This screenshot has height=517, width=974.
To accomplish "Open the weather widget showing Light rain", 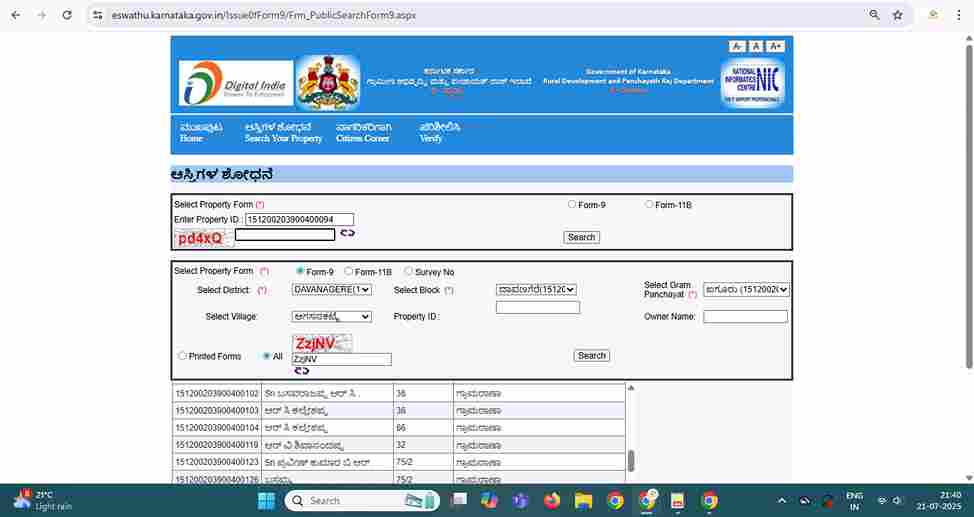I will point(42,501).
